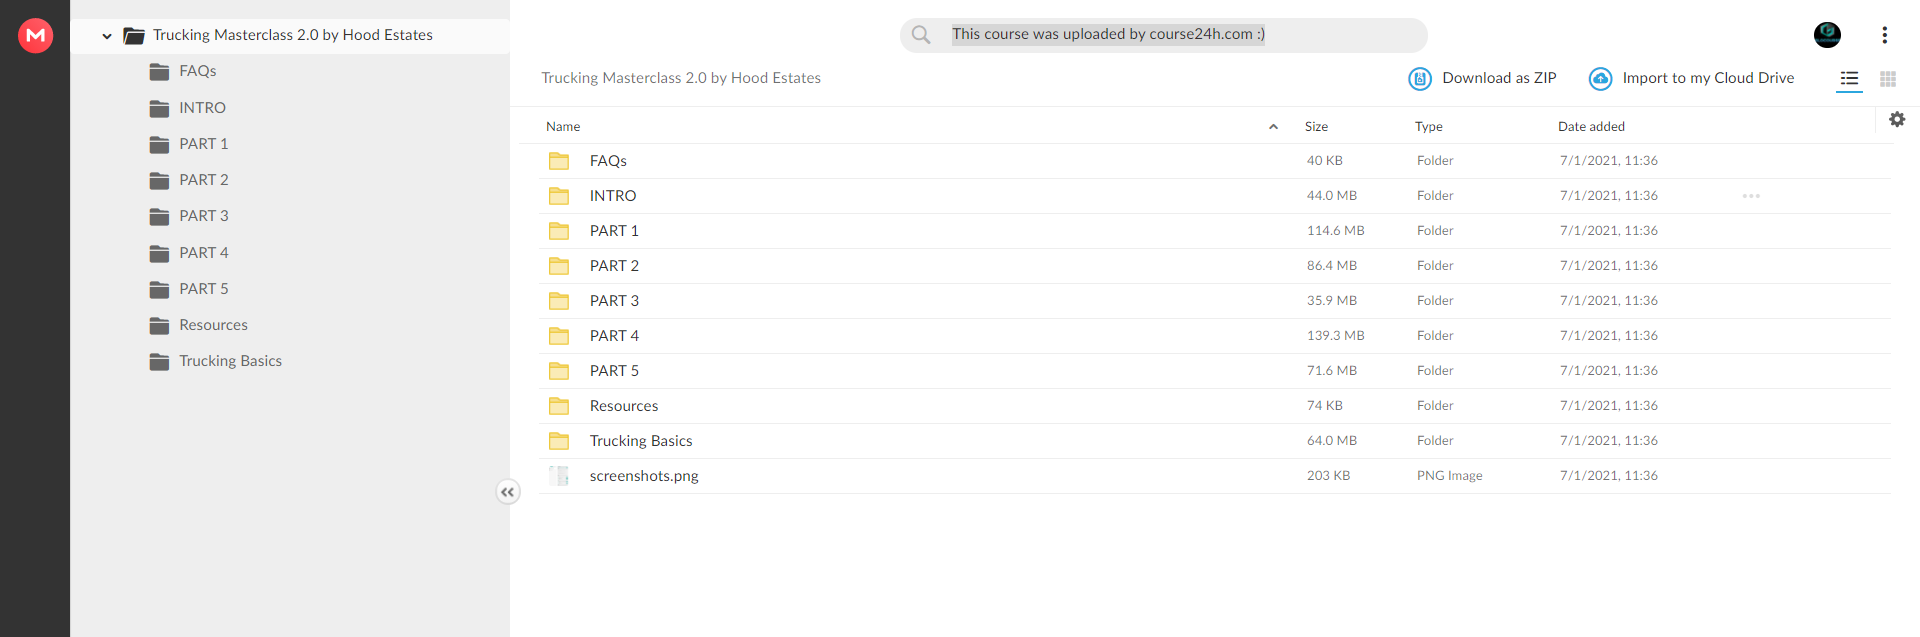Open the user avatar menu
Screen dimensions: 1920x637
coord(1827,35)
